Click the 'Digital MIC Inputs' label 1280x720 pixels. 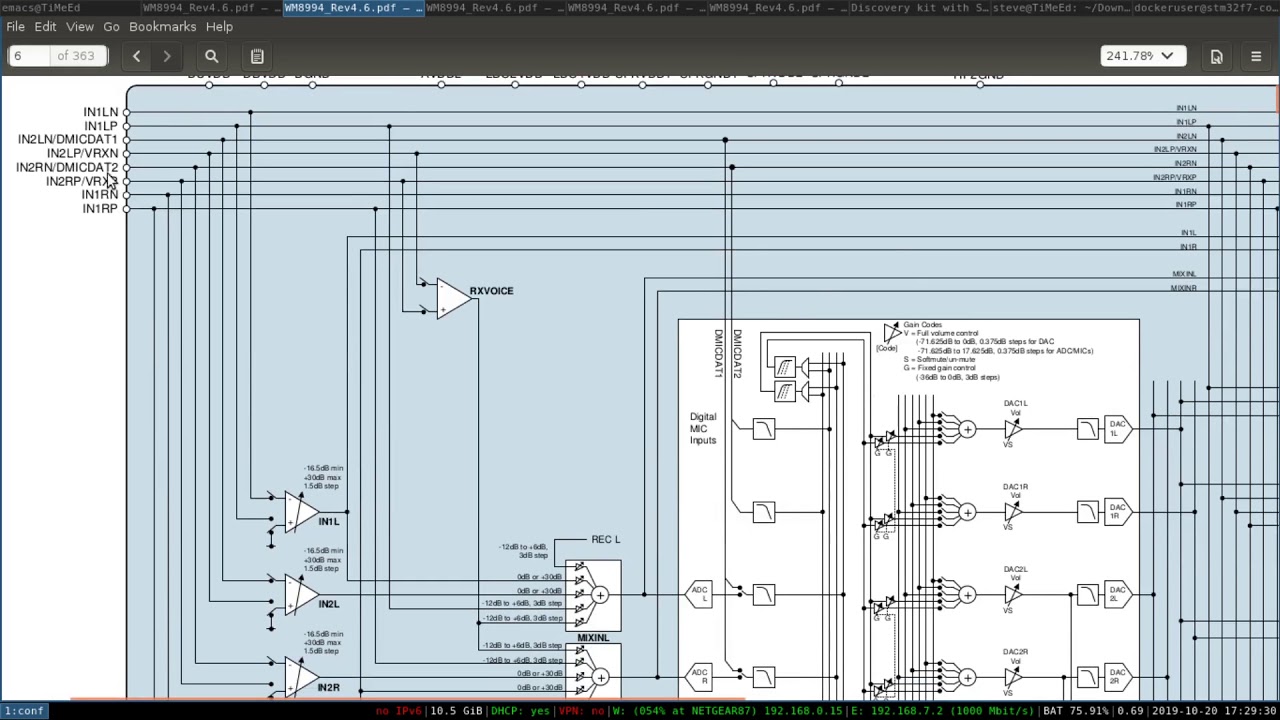coord(703,428)
